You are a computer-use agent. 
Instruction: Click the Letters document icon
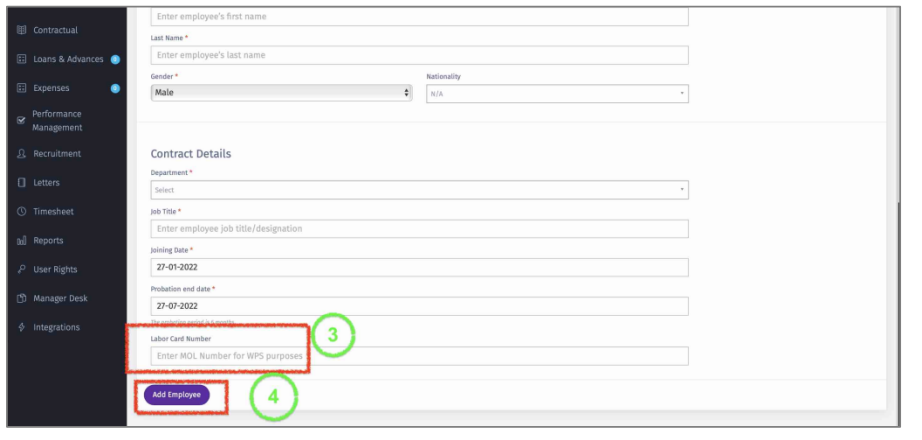click(22, 183)
